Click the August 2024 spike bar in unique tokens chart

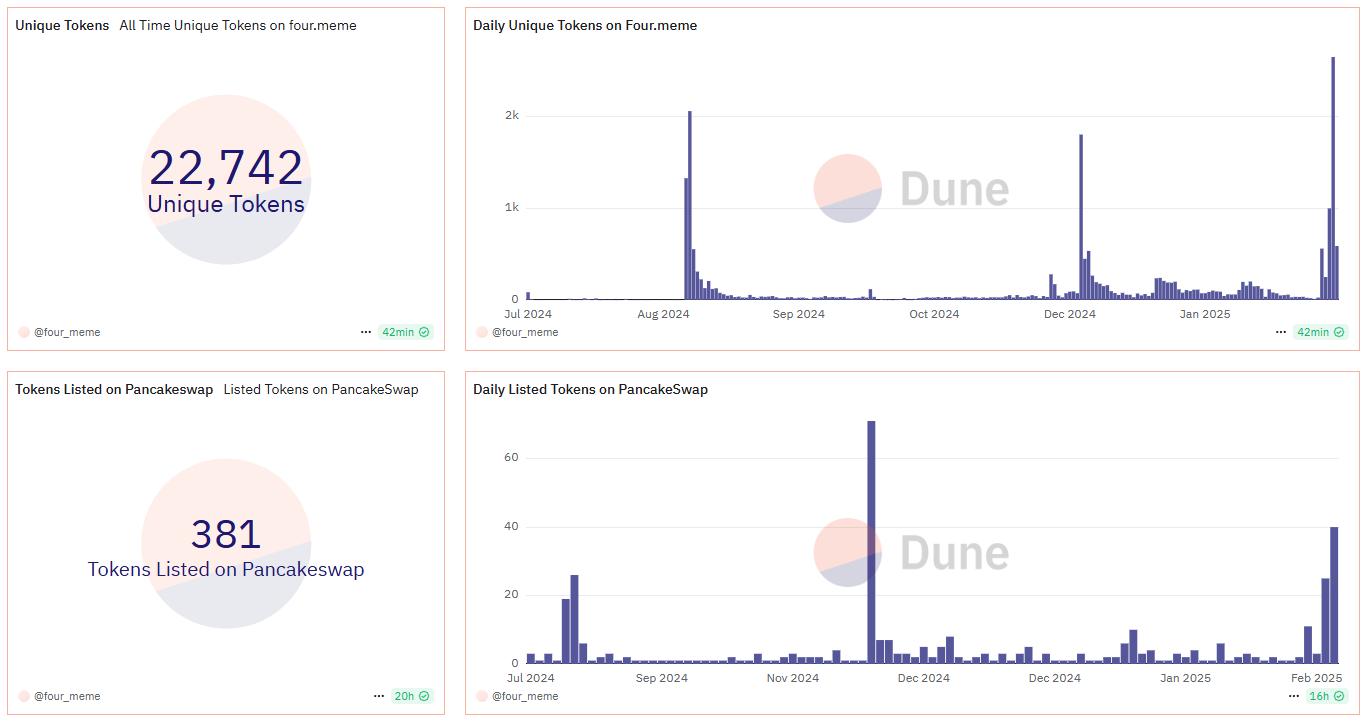[690, 205]
